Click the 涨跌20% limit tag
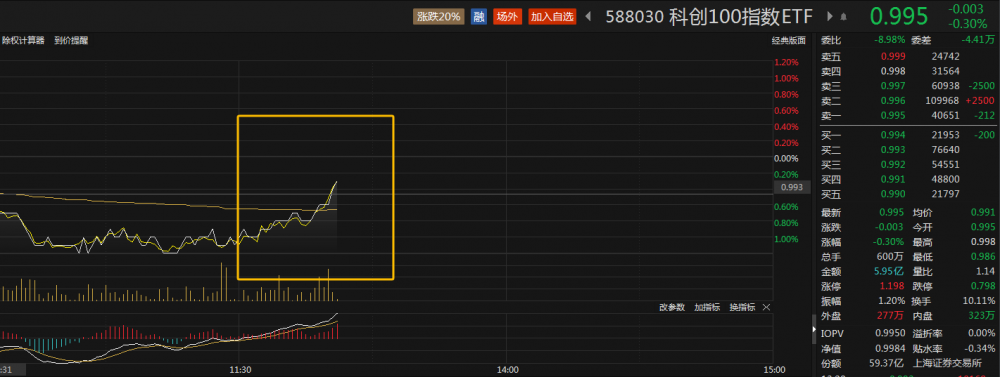 (439, 17)
